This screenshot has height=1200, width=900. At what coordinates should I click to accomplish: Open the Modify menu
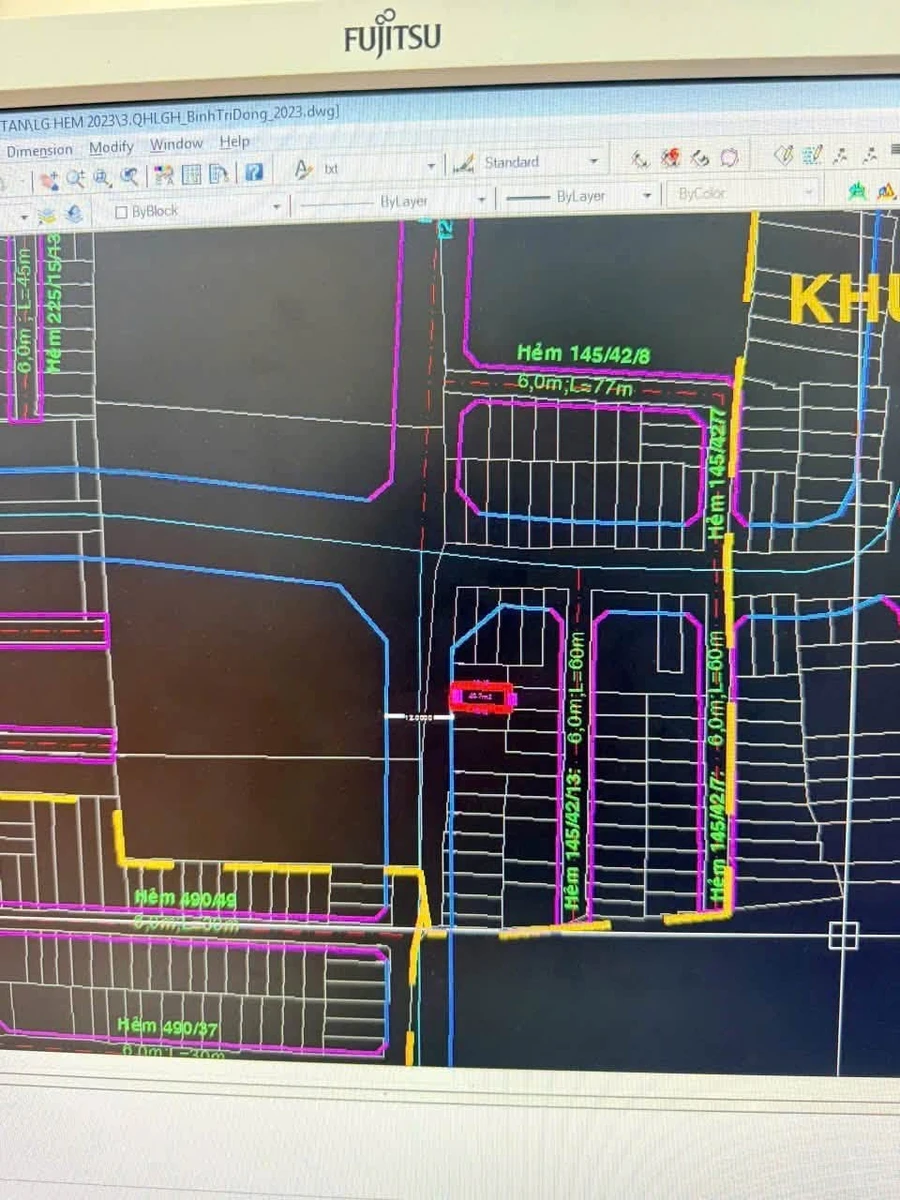click(x=111, y=148)
